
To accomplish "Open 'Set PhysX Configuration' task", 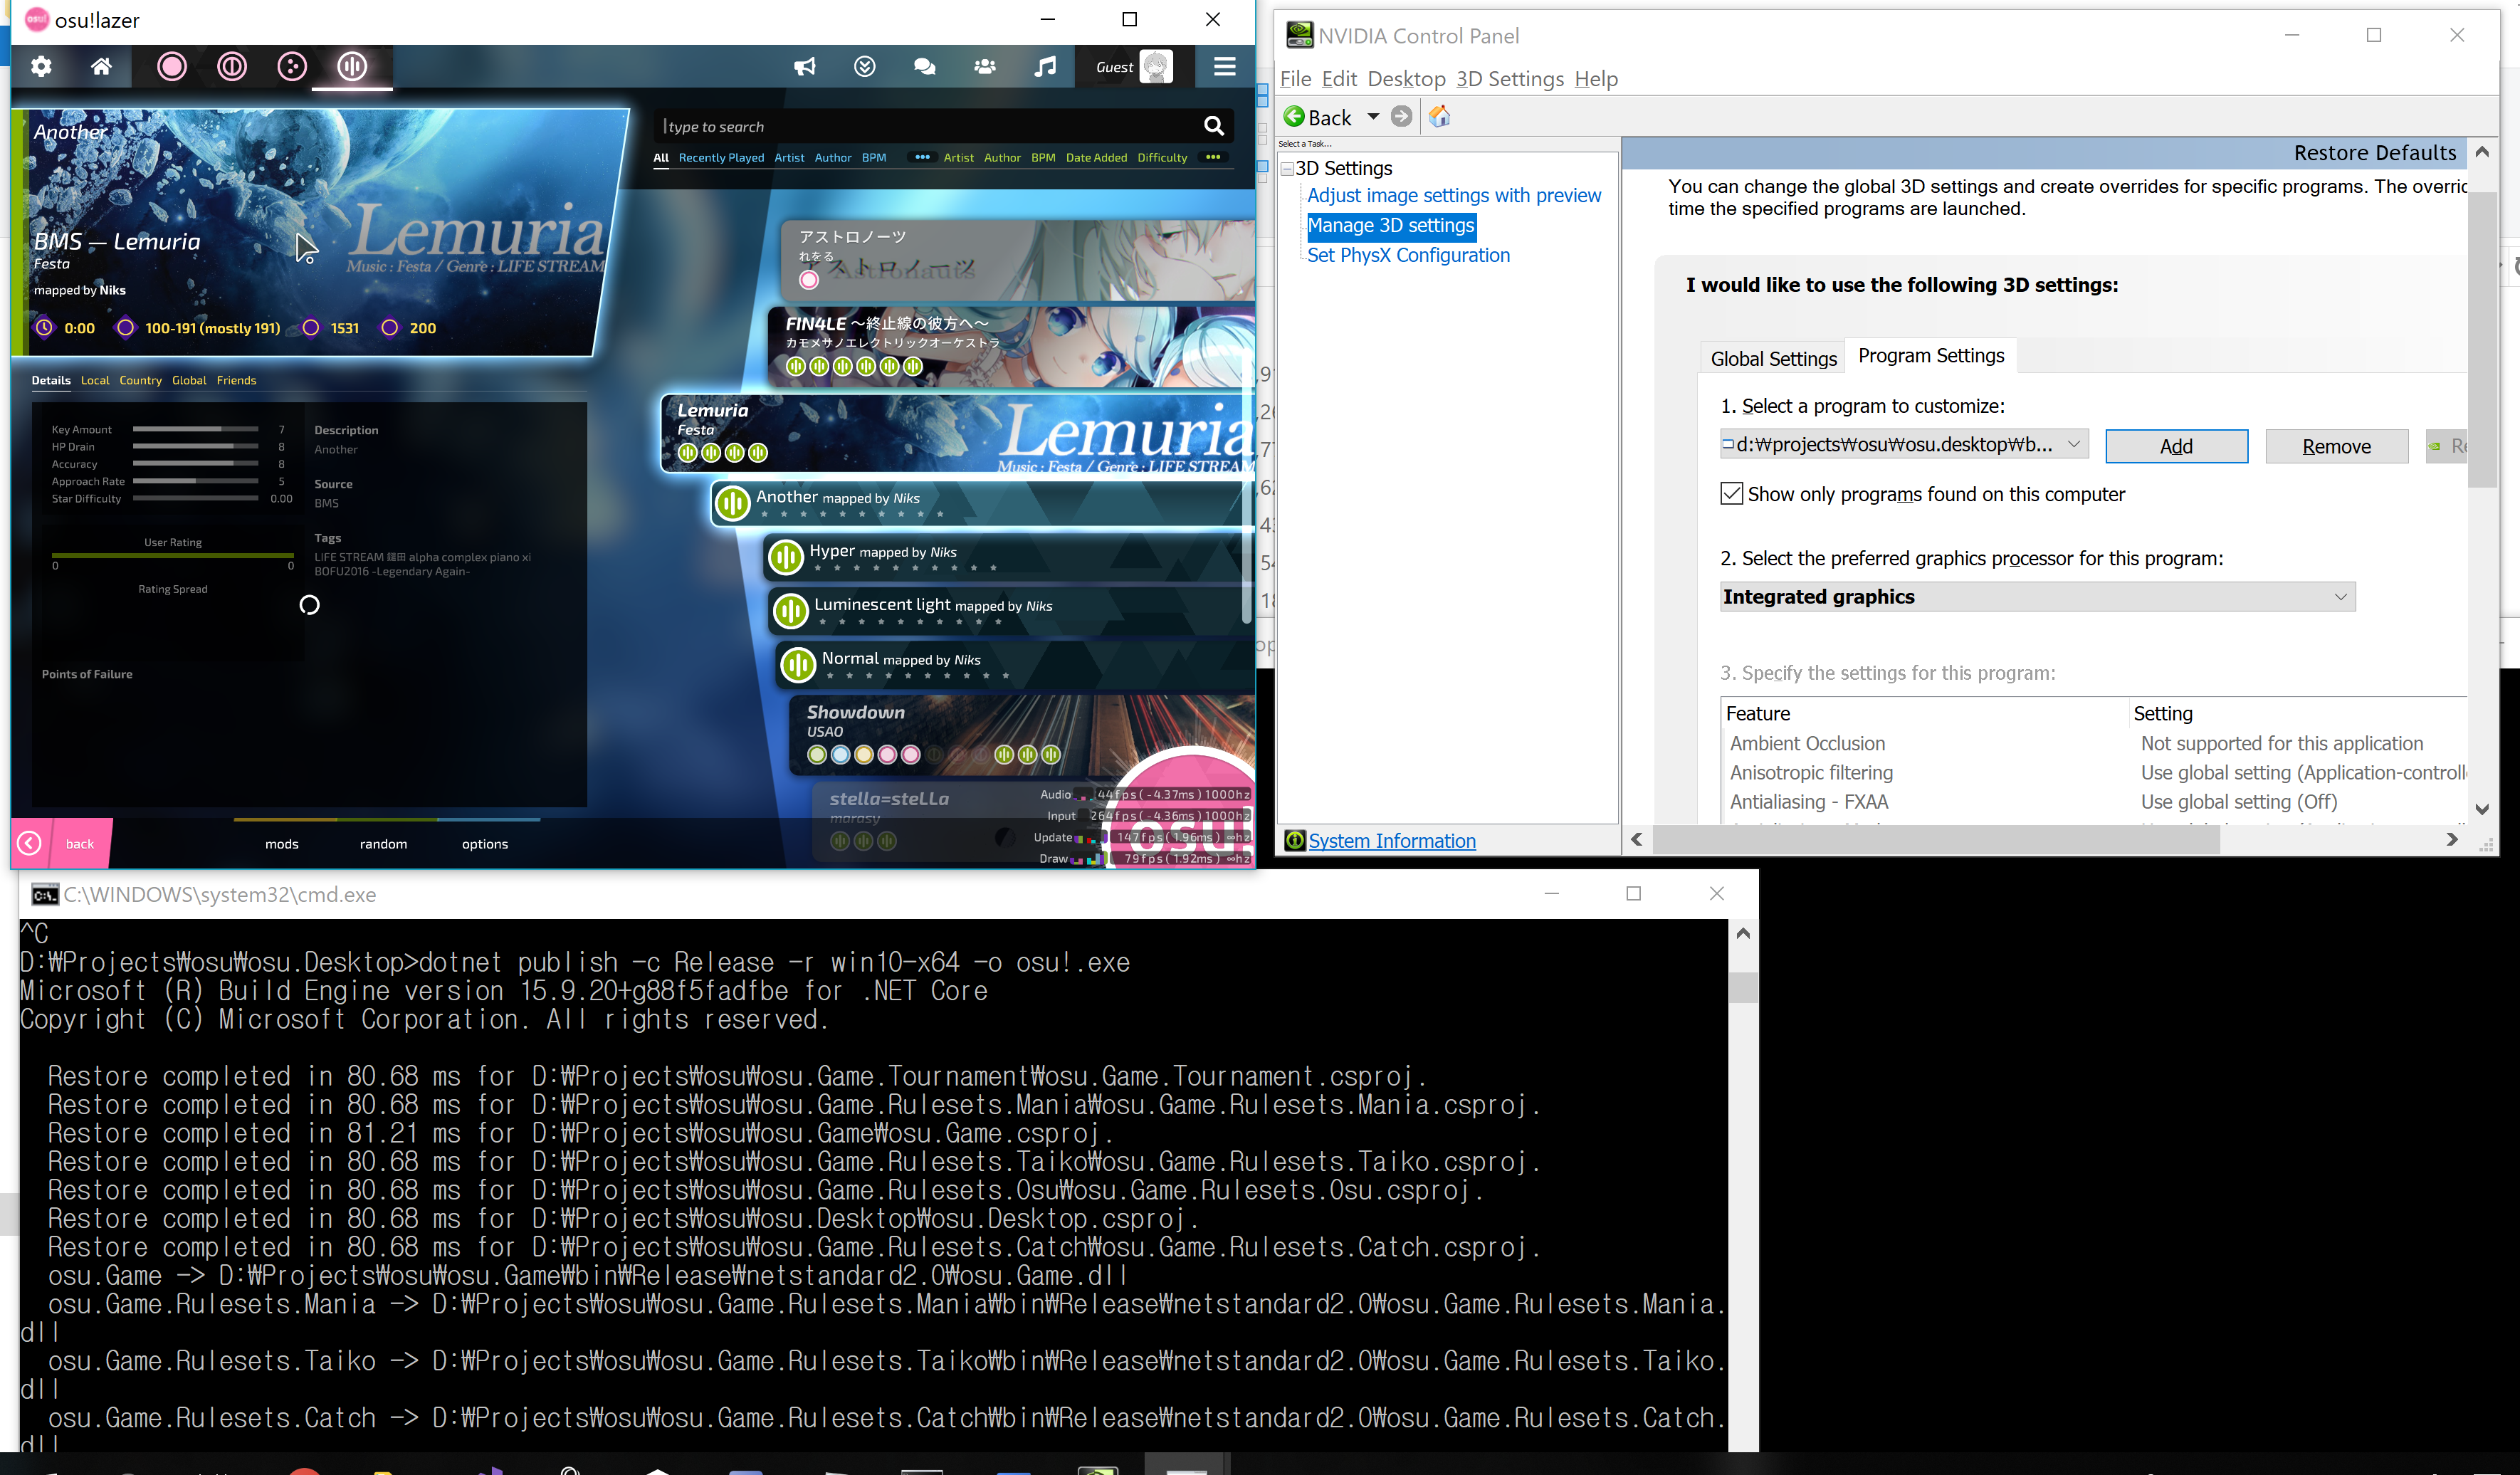I will click(x=1408, y=255).
